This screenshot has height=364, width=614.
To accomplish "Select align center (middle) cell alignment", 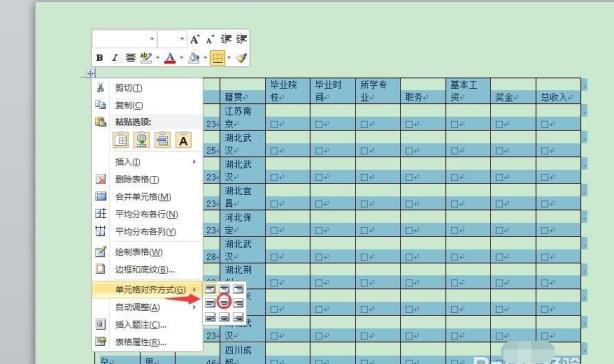I will pyautogui.click(x=224, y=303).
